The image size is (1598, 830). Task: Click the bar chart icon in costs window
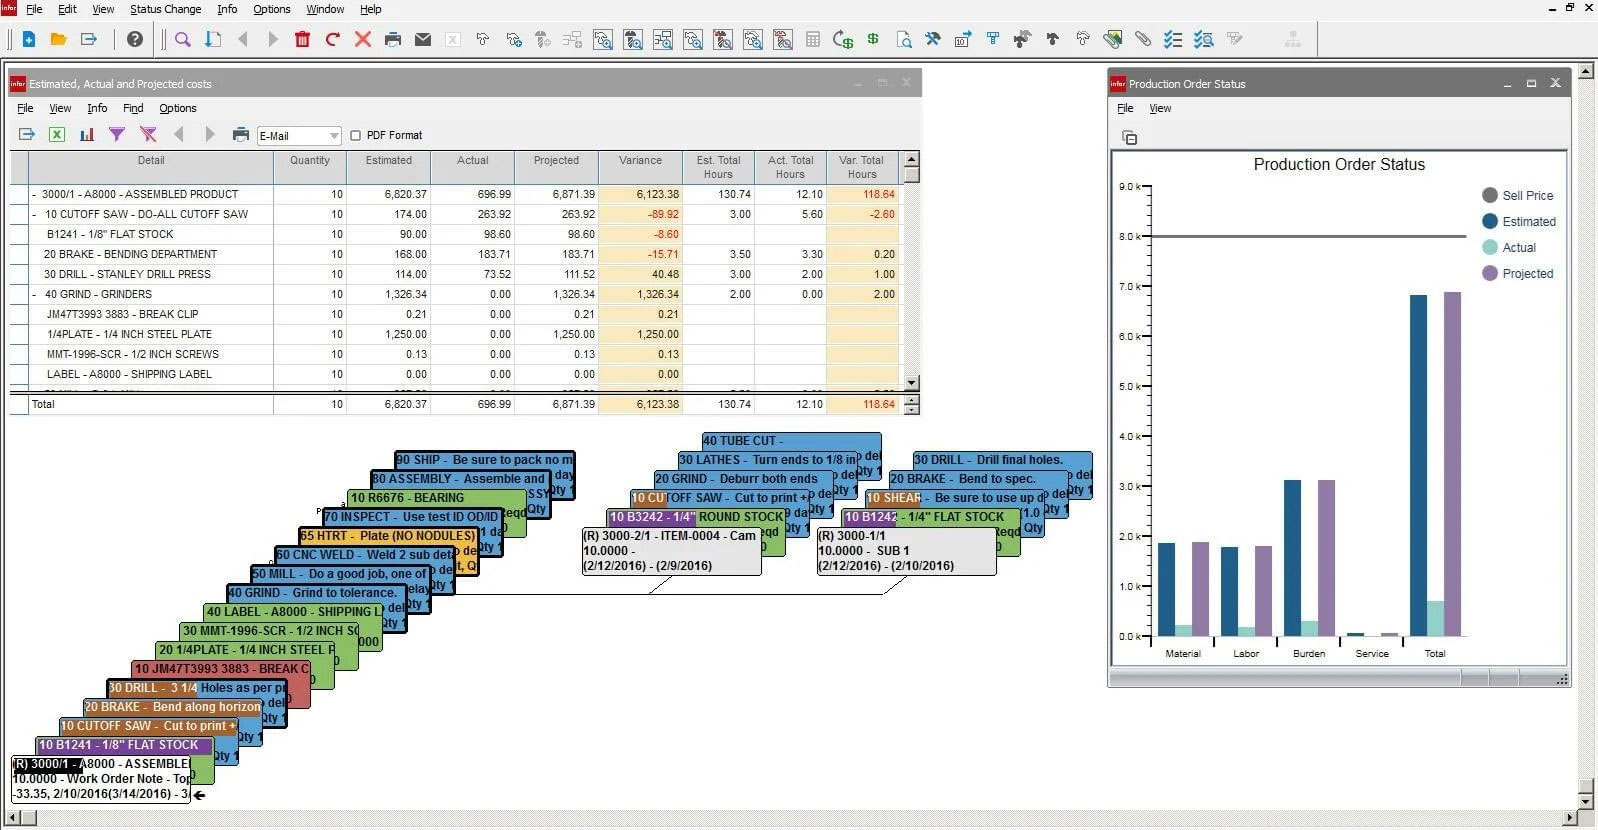(87, 134)
